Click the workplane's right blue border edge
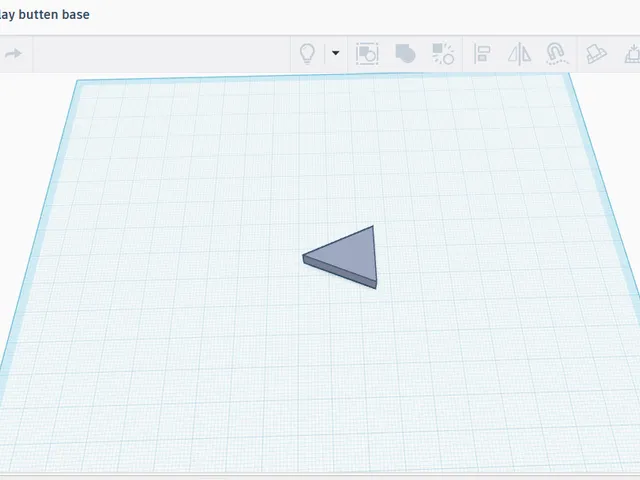640x480 pixels. tap(604, 184)
